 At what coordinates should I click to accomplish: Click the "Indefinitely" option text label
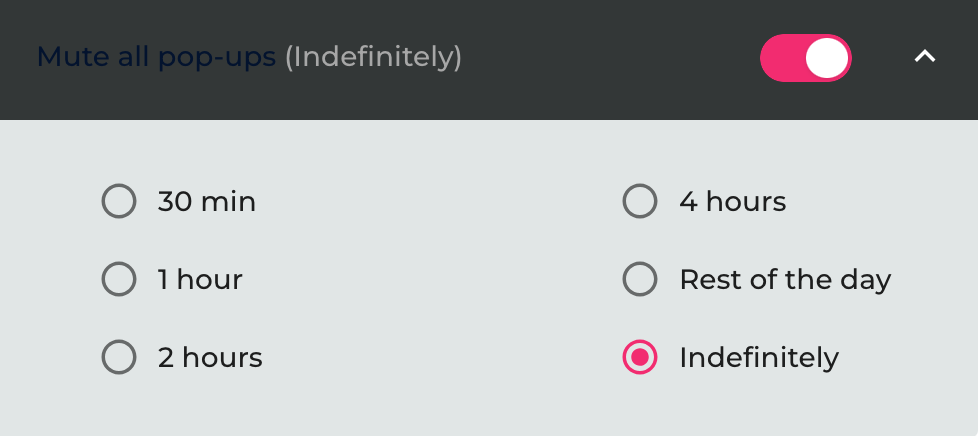coord(759,357)
